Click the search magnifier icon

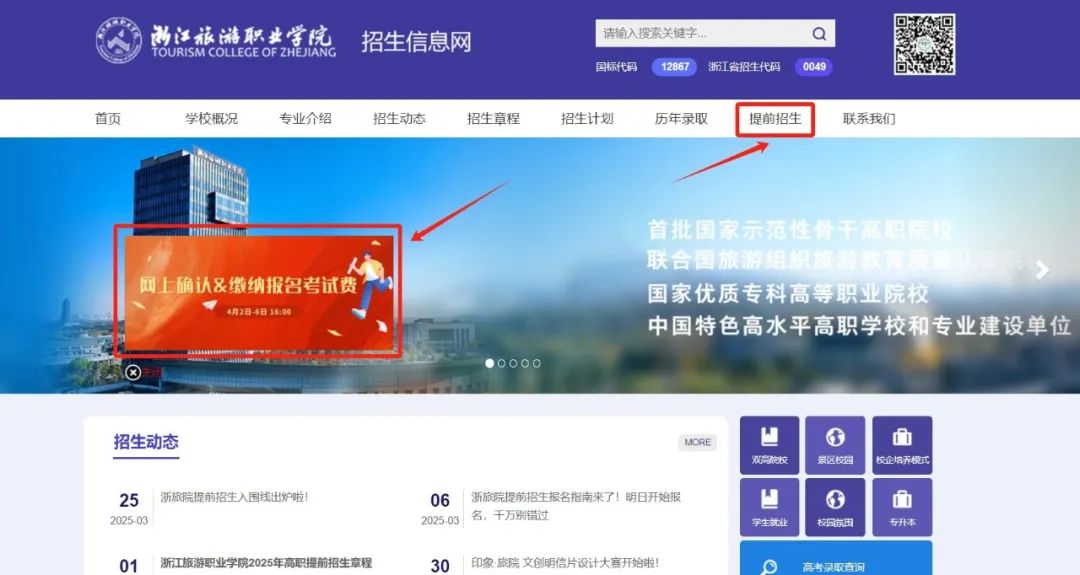pyautogui.click(x=819, y=34)
